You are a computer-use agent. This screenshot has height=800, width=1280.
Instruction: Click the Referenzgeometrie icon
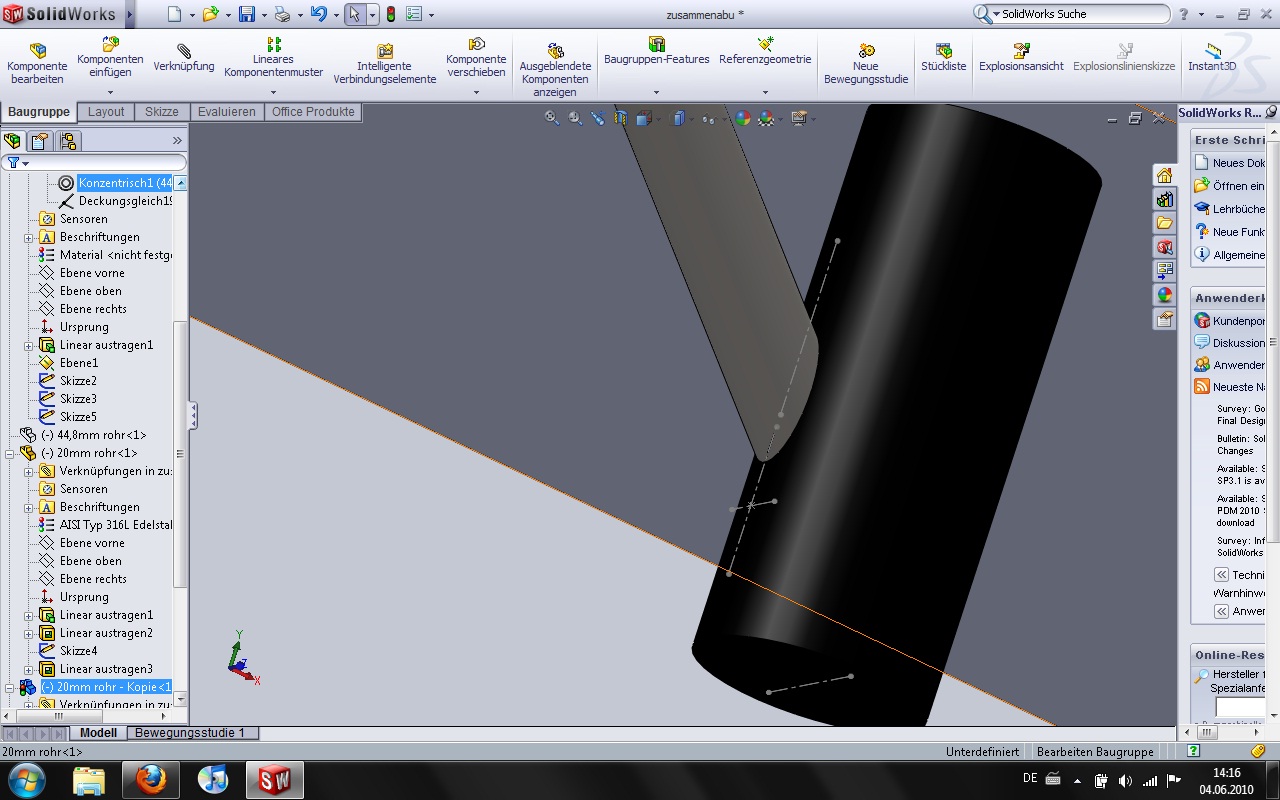click(x=765, y=44)
